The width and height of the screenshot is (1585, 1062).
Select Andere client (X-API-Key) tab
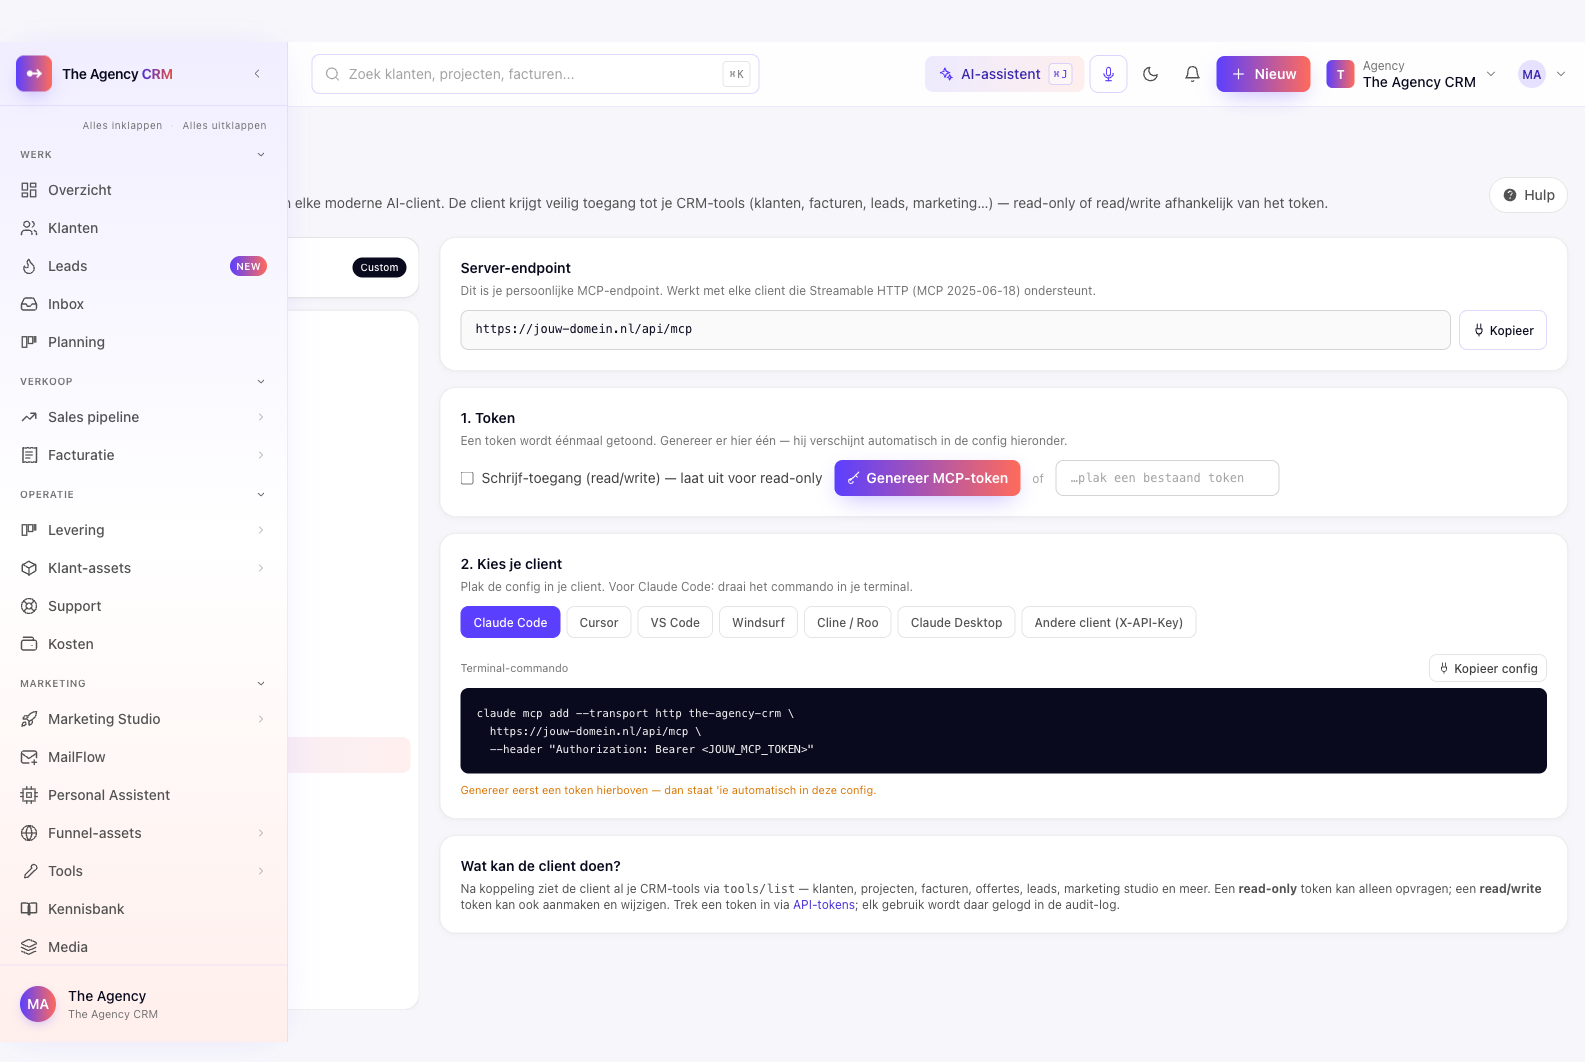coord(1108,622)
